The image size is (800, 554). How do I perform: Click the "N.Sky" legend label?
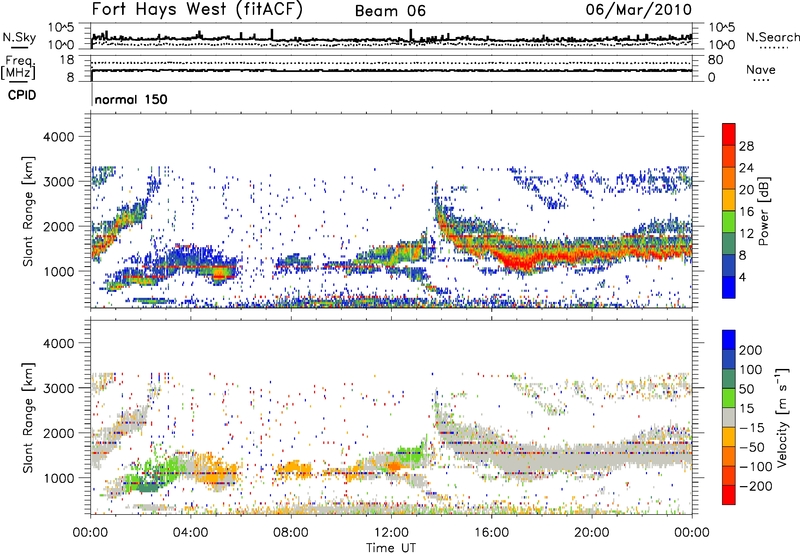[19, 37]
